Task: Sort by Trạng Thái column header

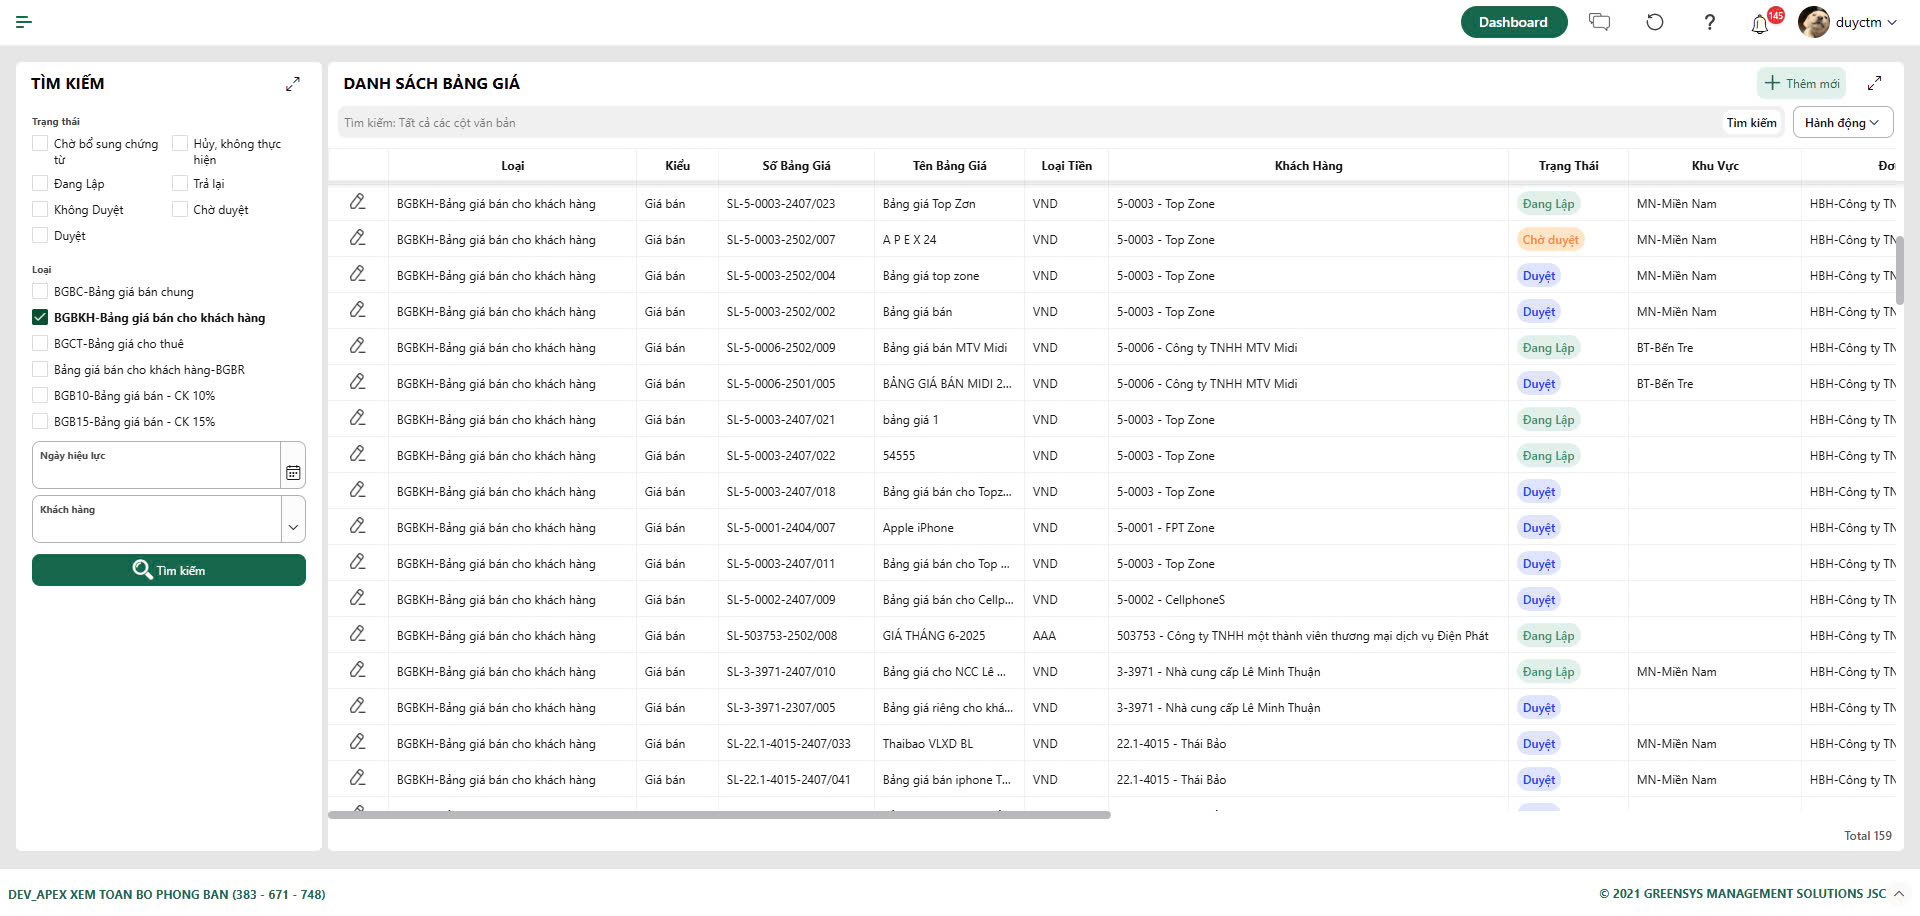Action: click(x=1568, y=165)
